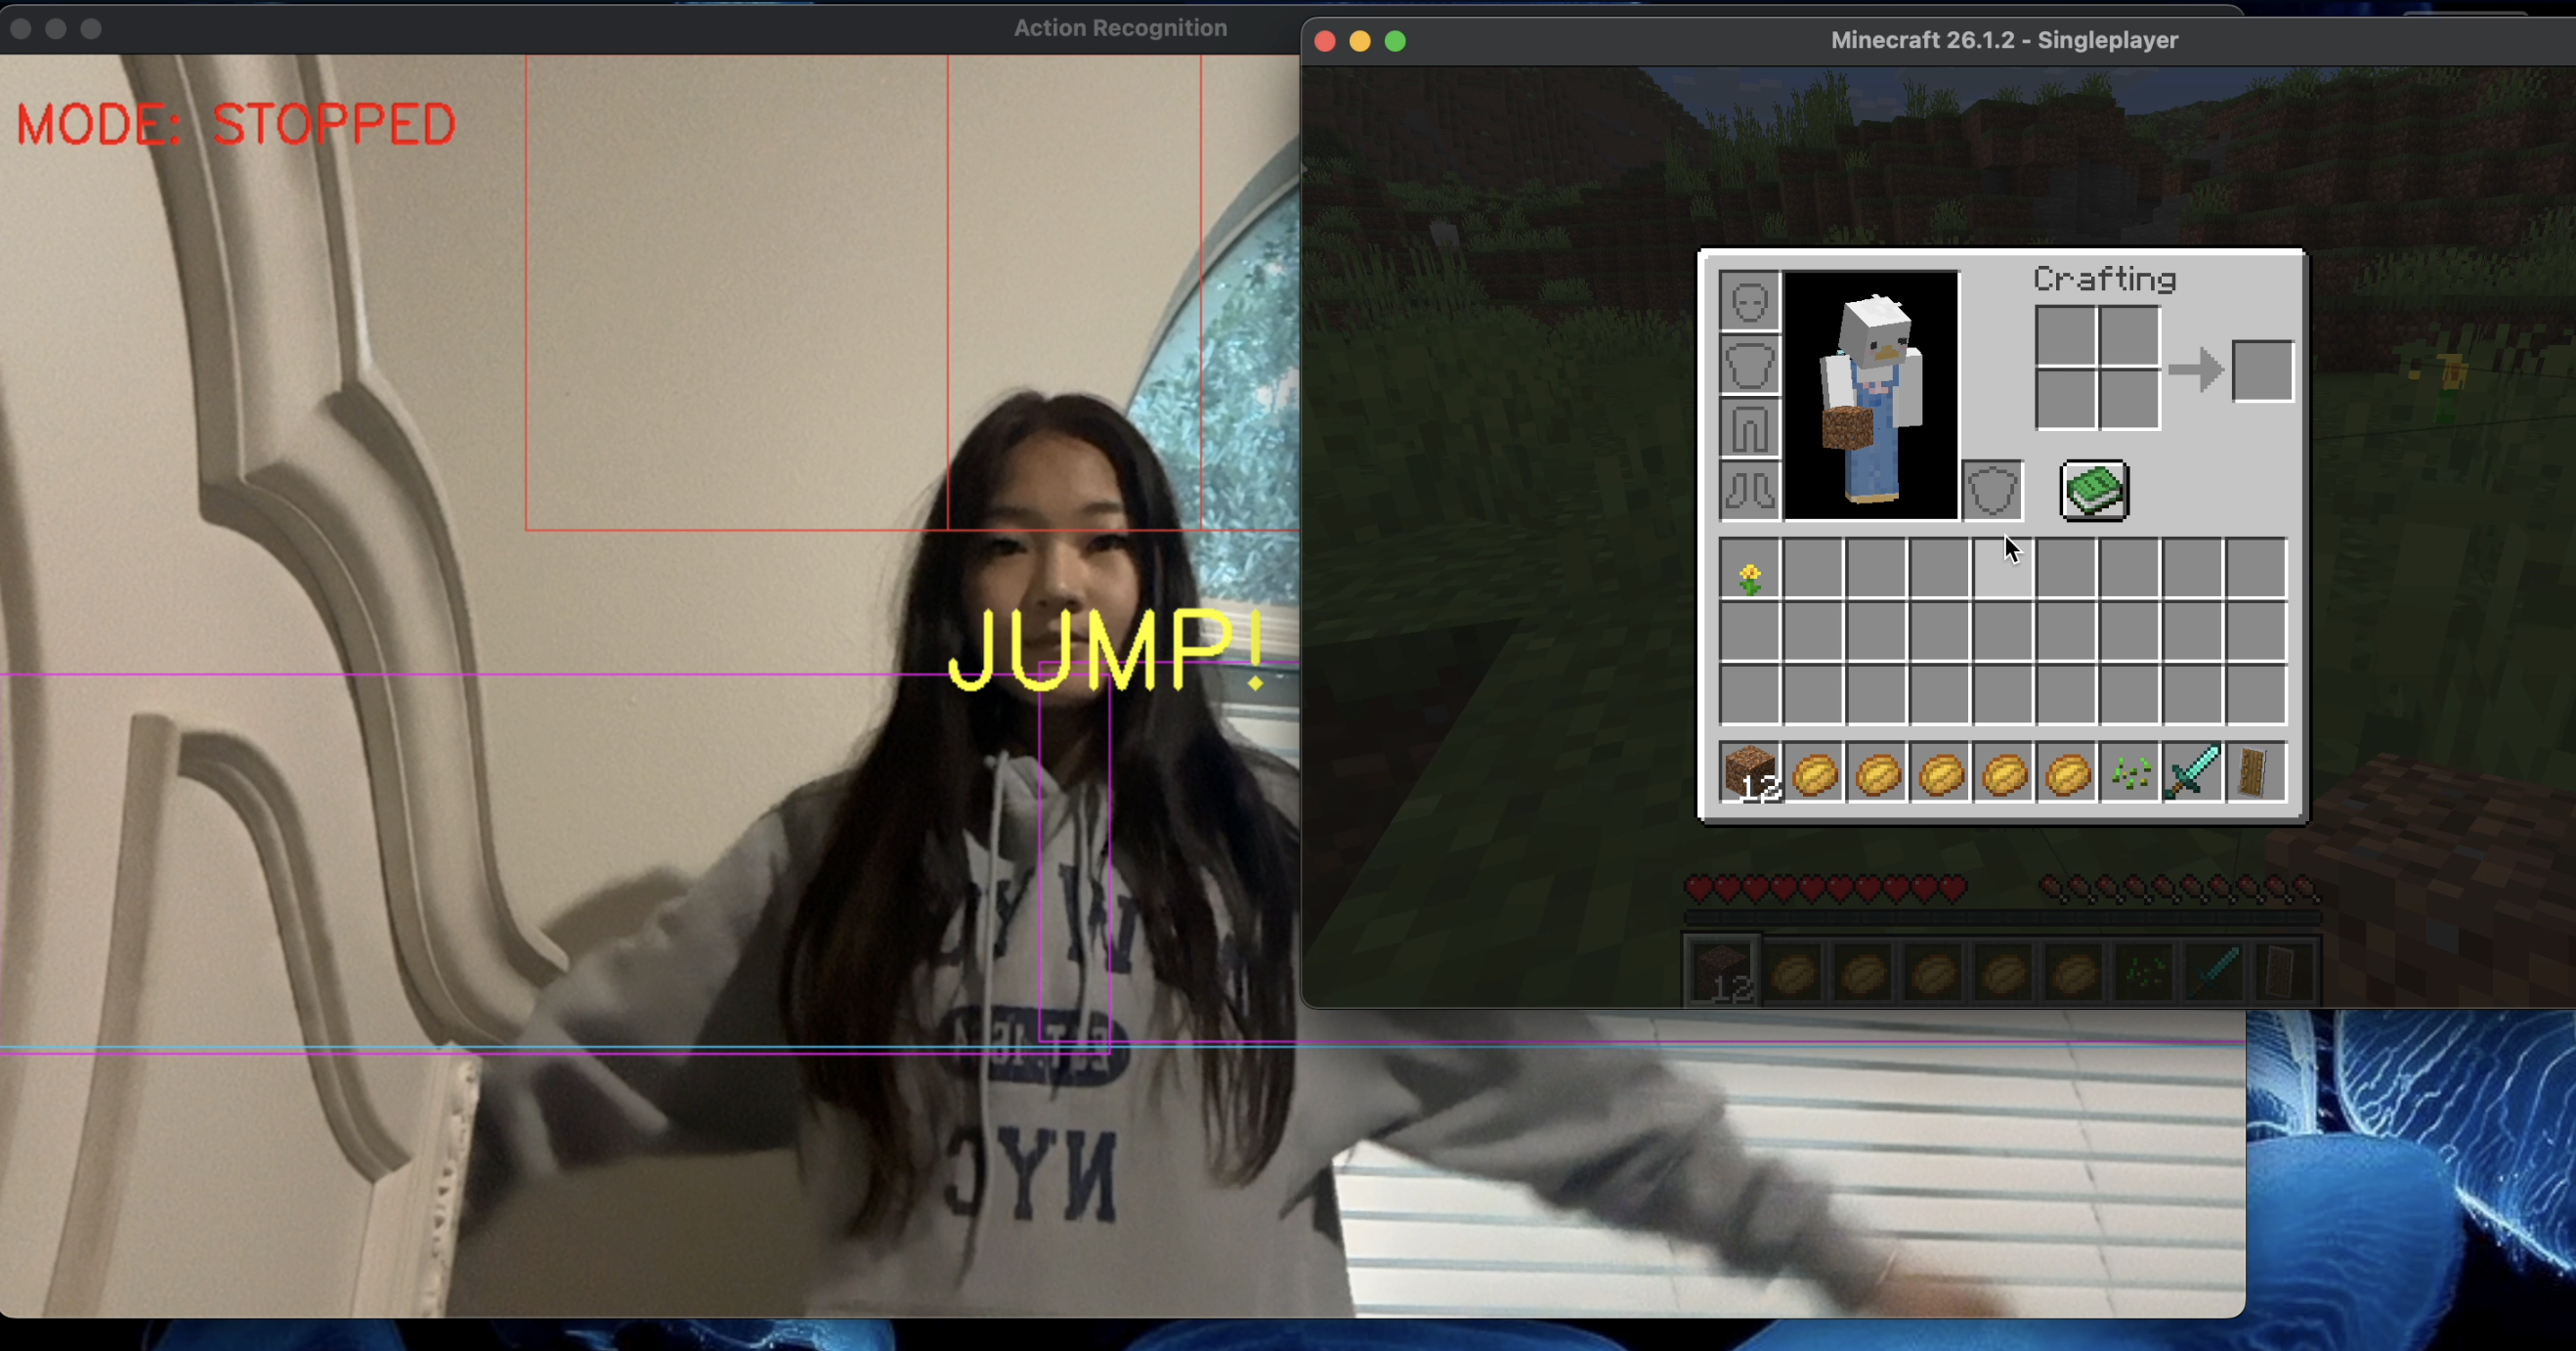Pick up the oak door in inventory hotbar
Screen dimensions: 2576x1351
2256,773
